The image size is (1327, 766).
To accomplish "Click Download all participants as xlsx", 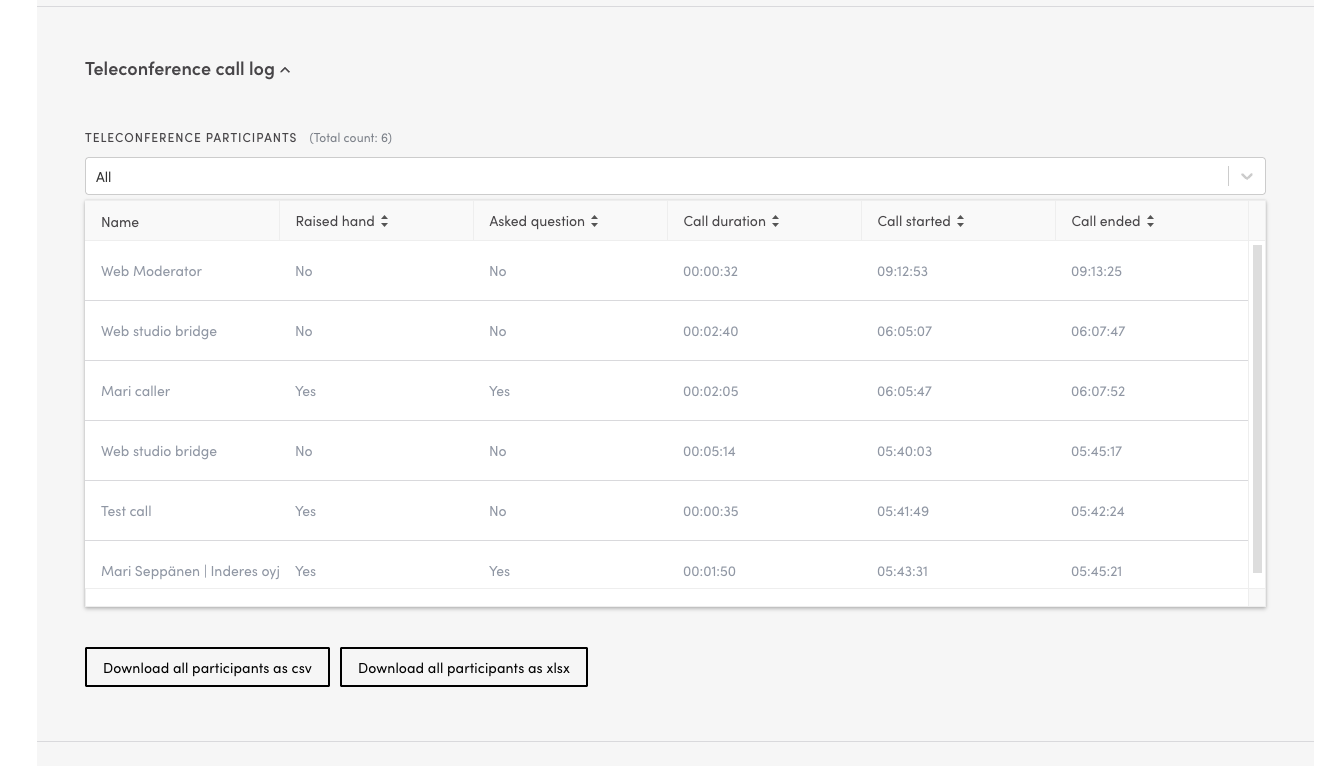I will click(x=464, y=668).
